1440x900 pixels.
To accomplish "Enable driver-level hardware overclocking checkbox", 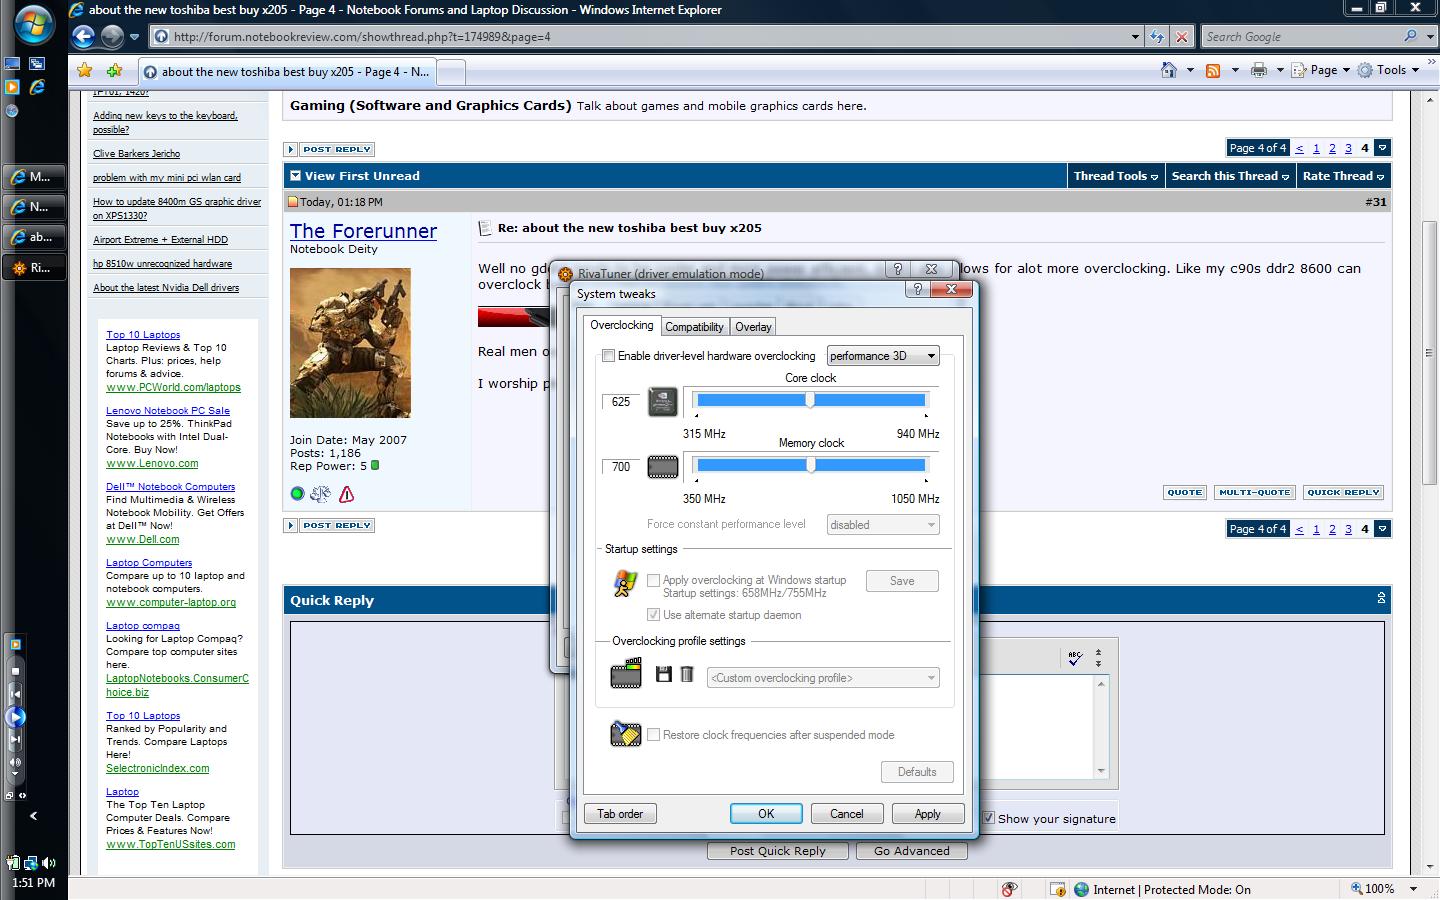I will [608, 356].
